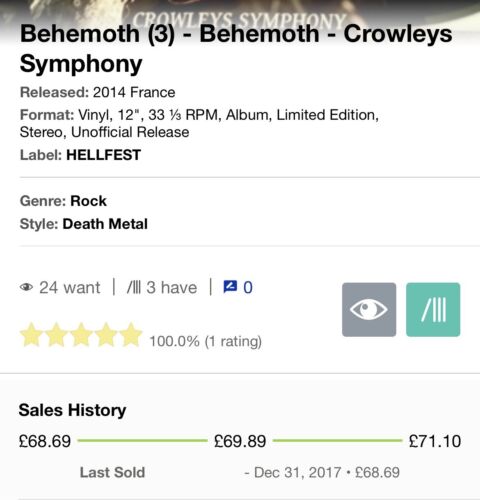The height and width of the screenshot is (500, 480).
Task: Add release to collection with teal button
Action: pos(433,310)
